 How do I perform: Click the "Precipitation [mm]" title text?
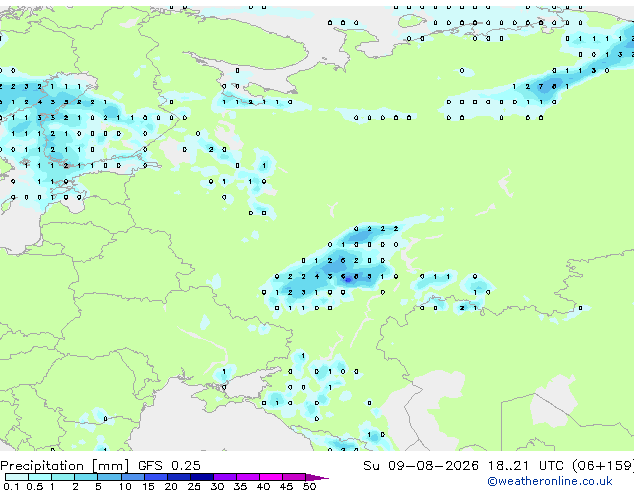tap(65, 466)
